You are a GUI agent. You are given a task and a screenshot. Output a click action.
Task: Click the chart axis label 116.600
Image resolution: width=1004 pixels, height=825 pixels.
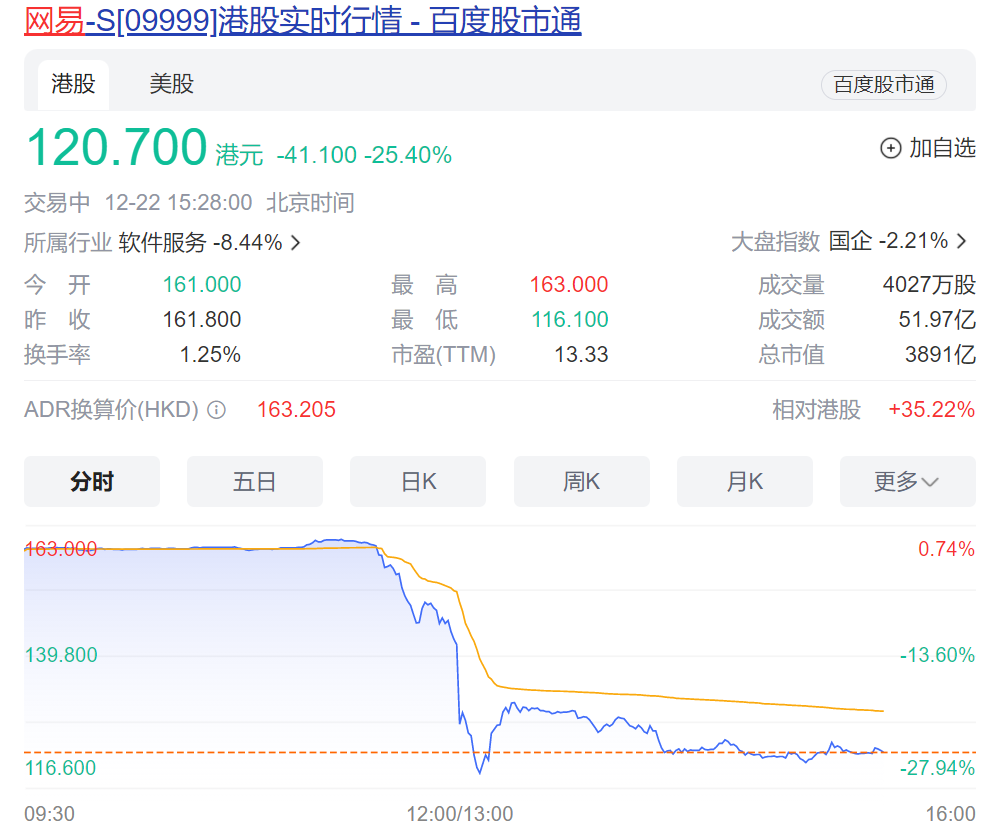(60, 767)
